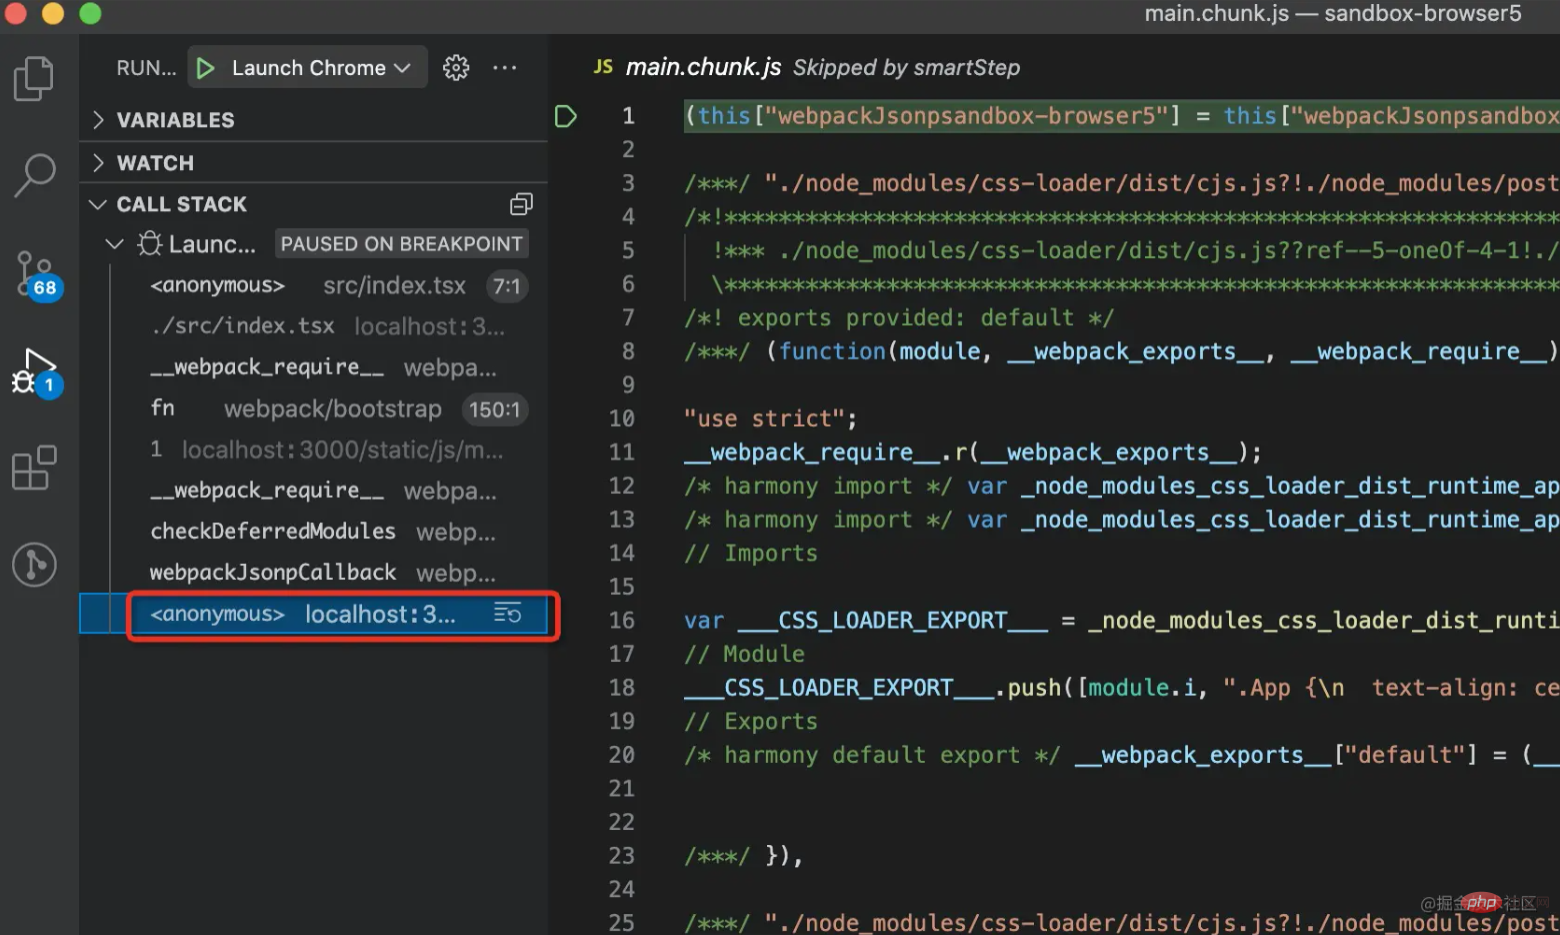
Task: Select the checkDeferredModules stack frame
Action: click(x=273, y=531)
